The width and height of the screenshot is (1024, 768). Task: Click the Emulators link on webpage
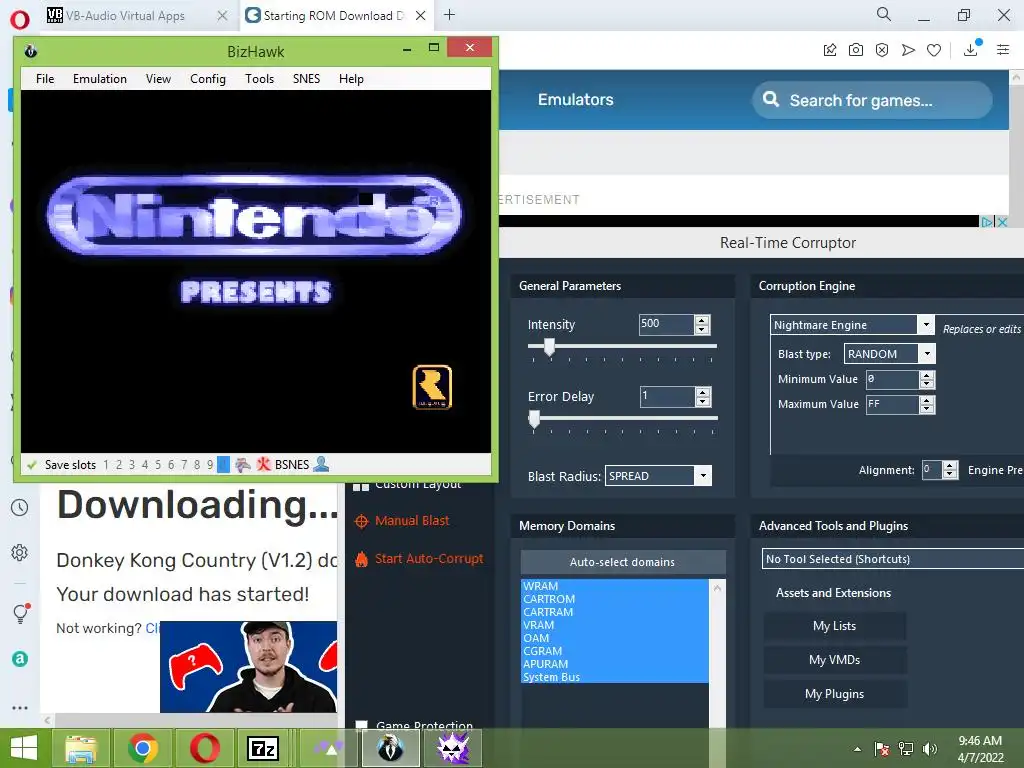(x=575, y=99)
